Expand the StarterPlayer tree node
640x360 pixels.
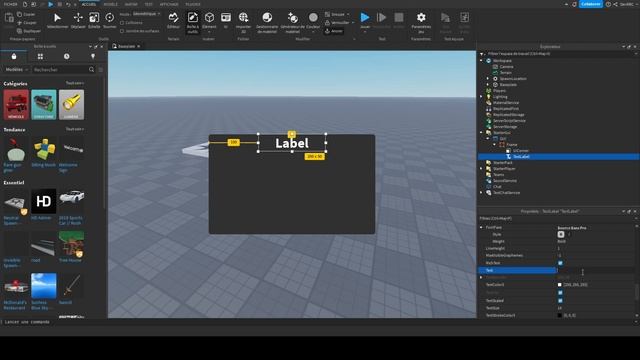[481, 169]
